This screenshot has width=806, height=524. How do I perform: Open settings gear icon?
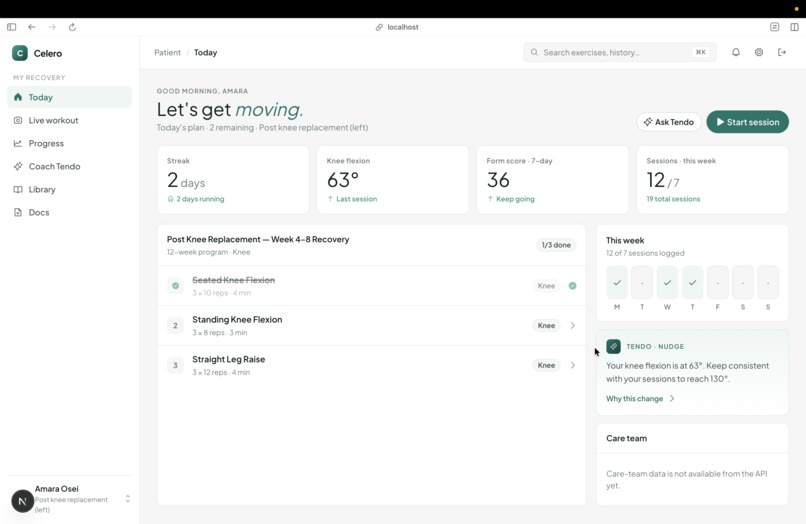click(x=759, y=52)
